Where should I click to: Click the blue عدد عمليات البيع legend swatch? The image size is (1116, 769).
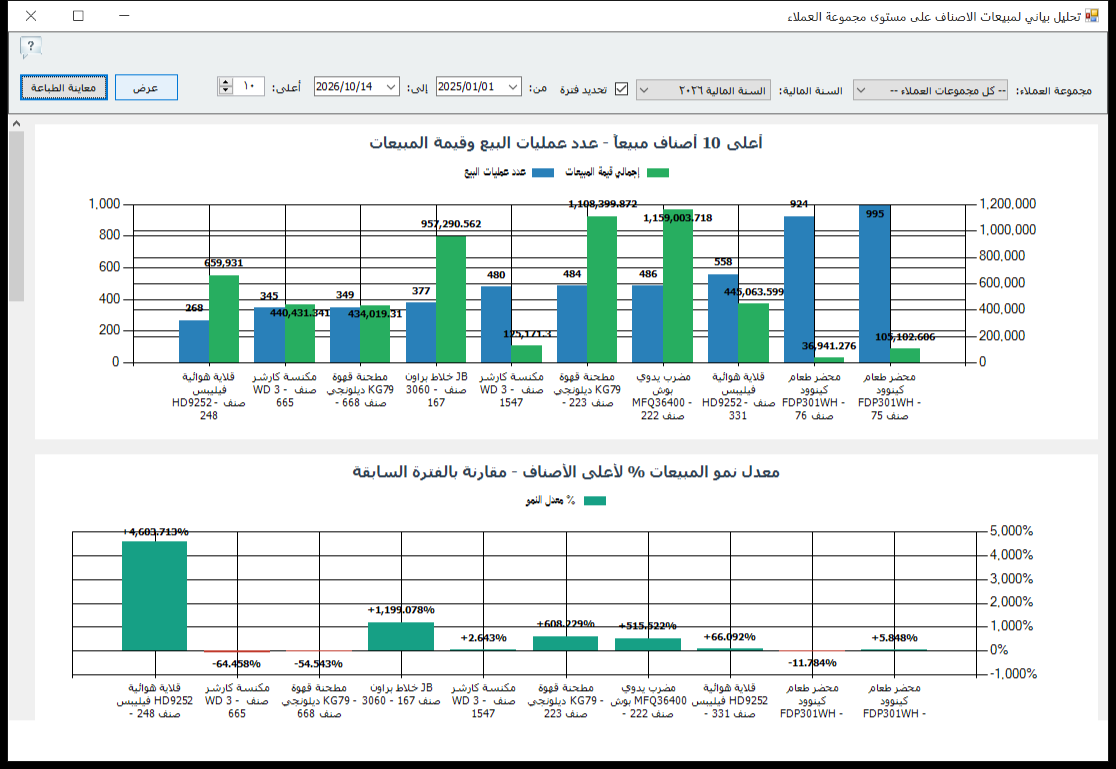click(543, 172)
